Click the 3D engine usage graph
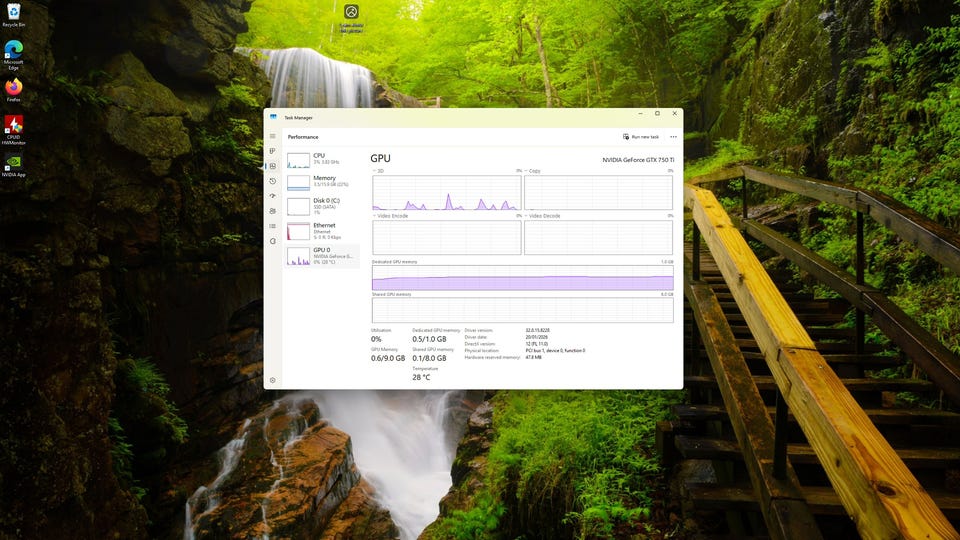The height and width of the screenshot is (540, 960). [447, 193]
